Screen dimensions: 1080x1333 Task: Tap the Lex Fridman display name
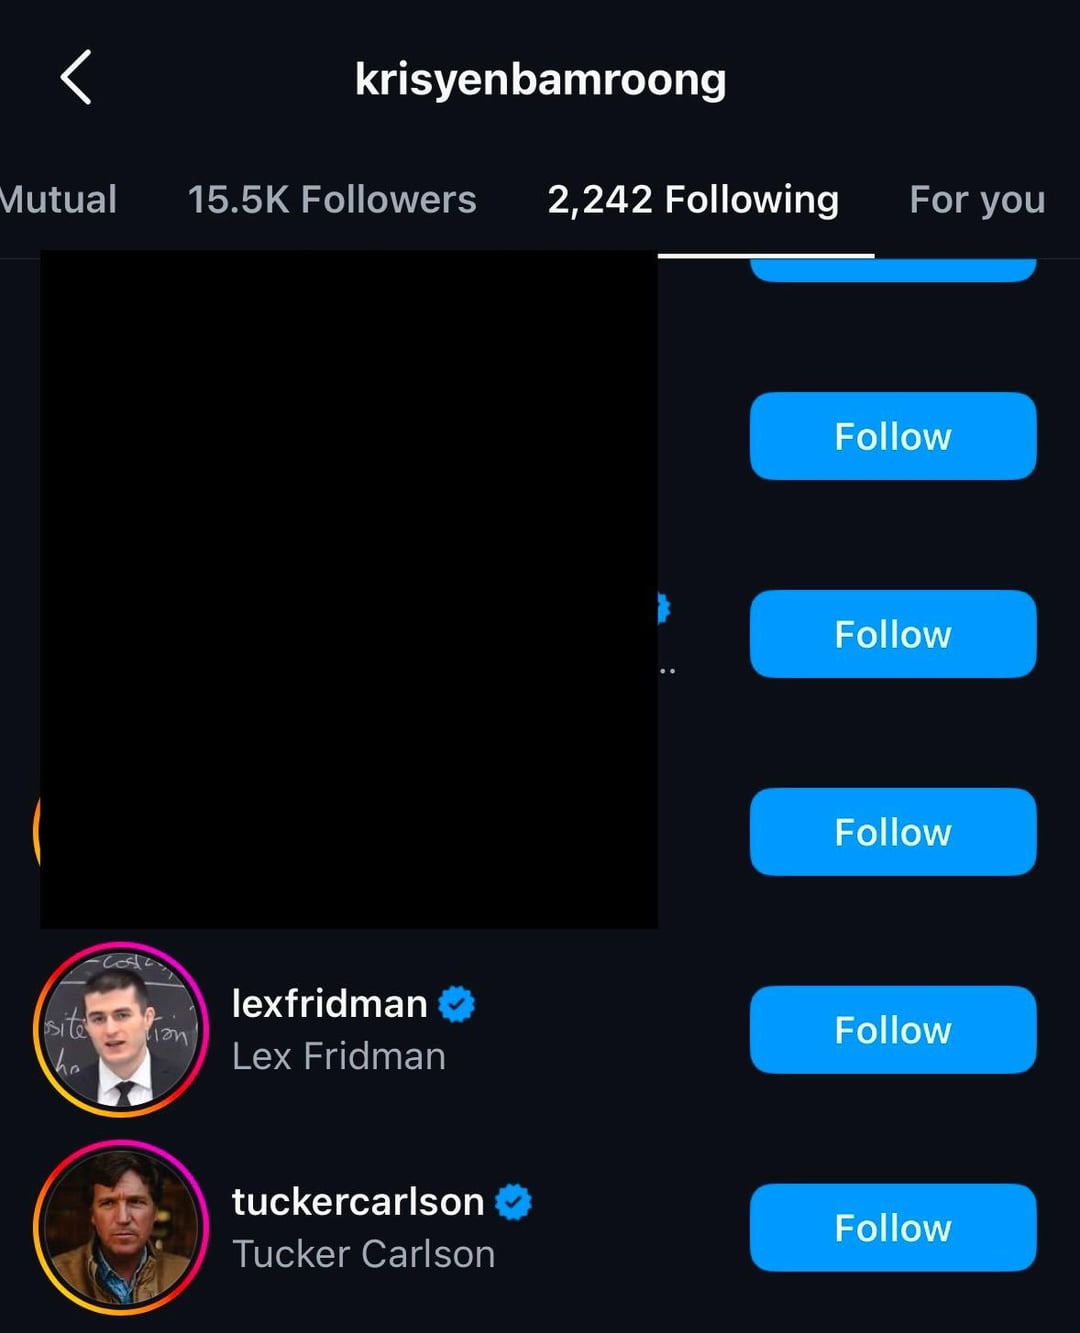pyautogui.click(x=339, y=1056)
